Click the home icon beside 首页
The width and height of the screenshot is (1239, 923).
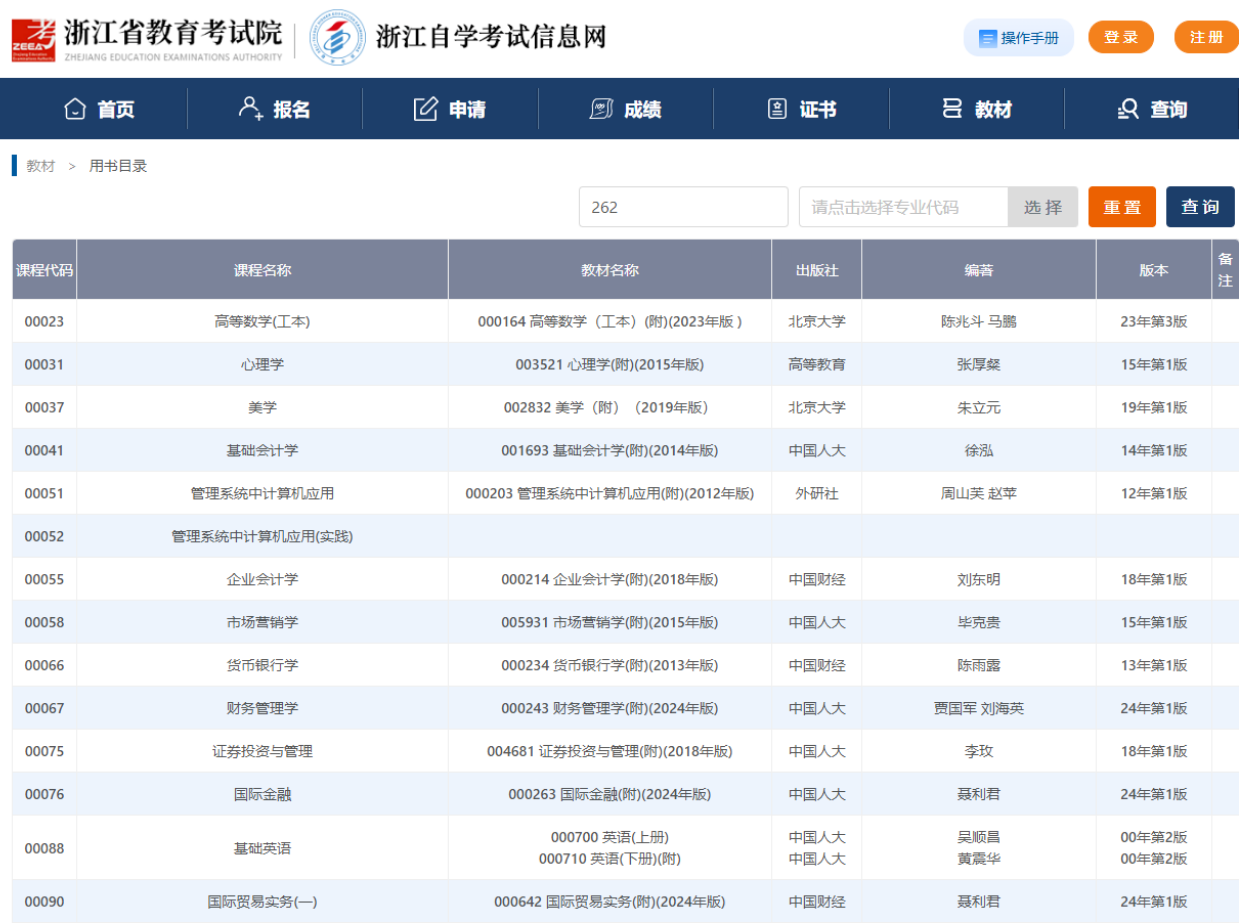[75, 109]
